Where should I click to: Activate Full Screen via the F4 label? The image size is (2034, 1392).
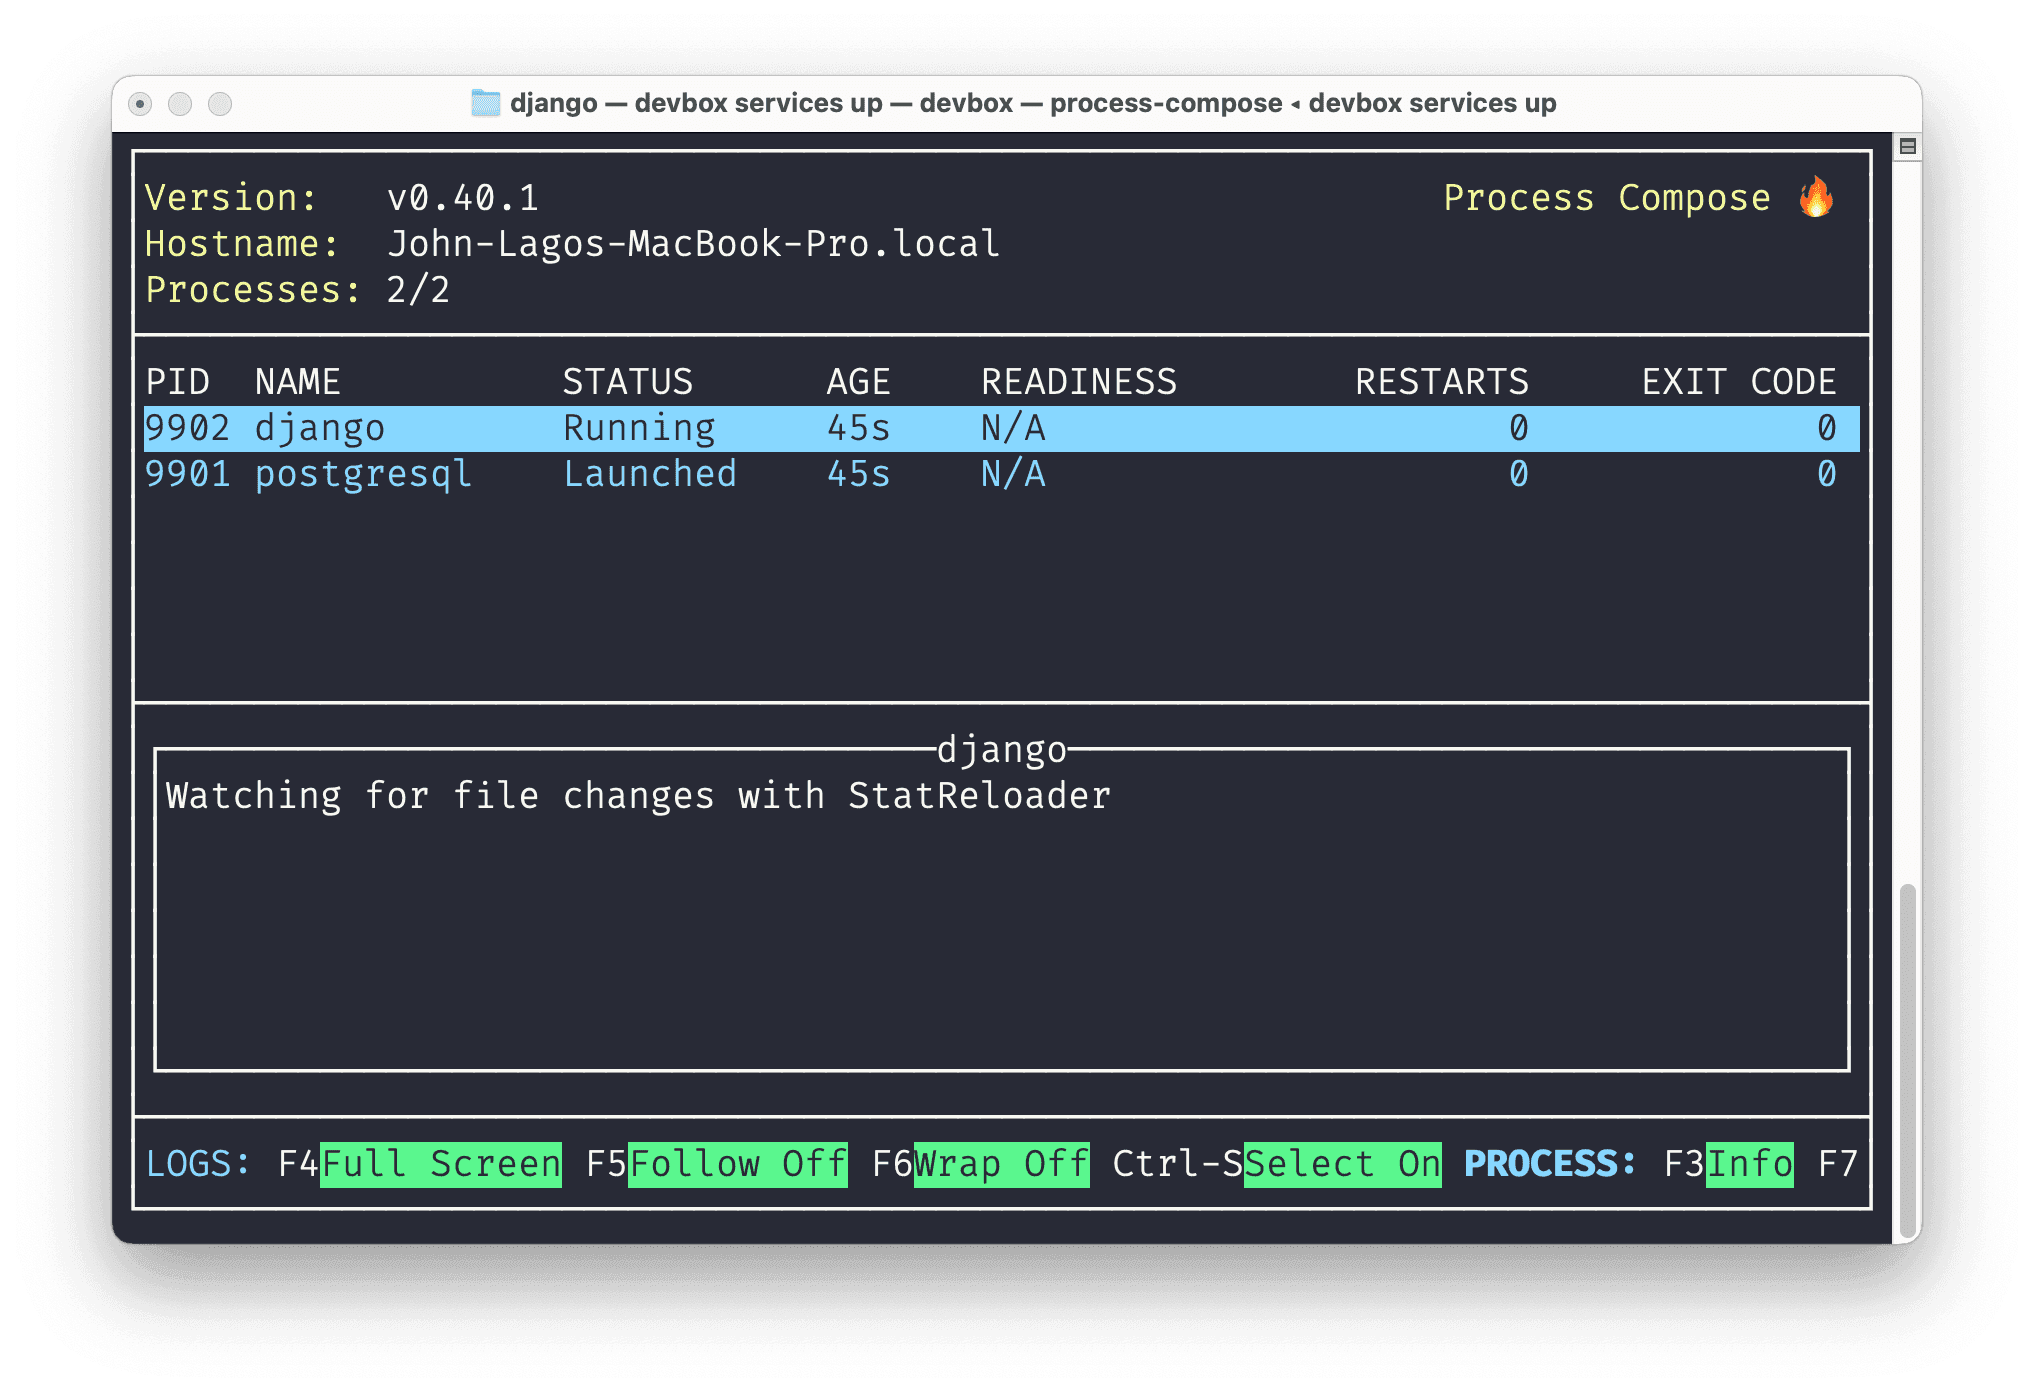coord(440,1164)
